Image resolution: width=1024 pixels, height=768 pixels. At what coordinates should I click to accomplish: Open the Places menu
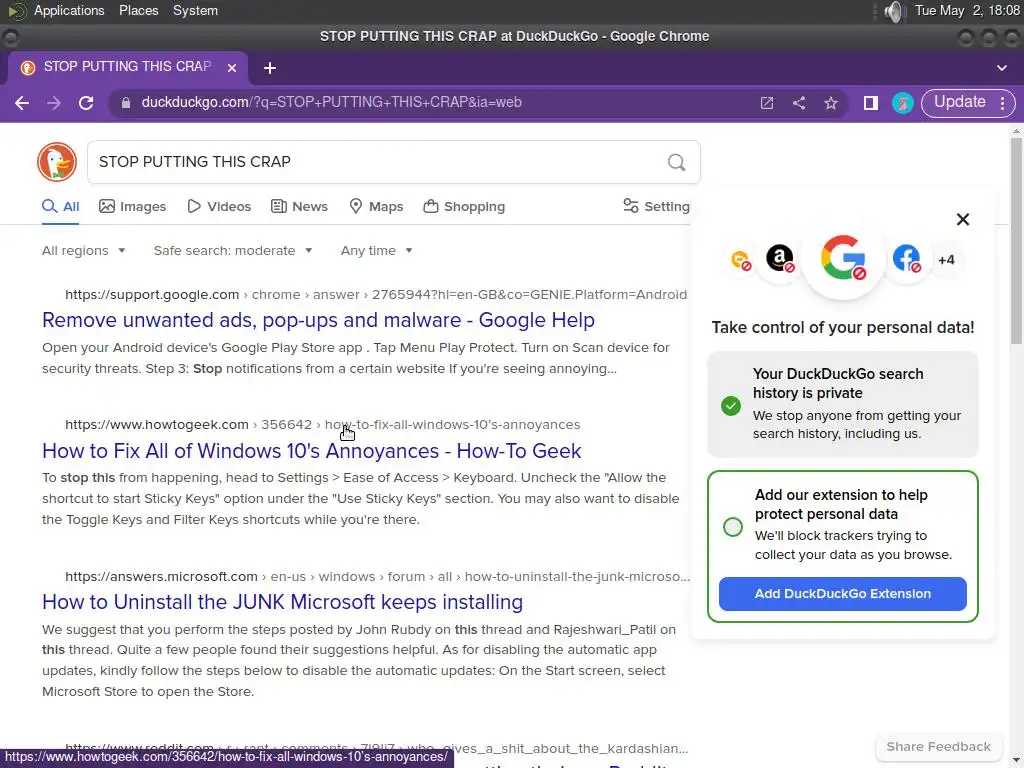click(138, 11)
